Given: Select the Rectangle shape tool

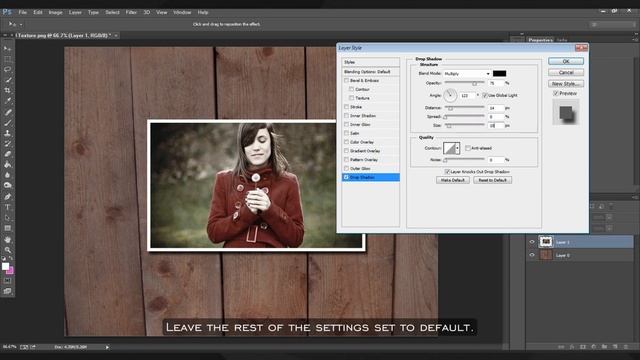Looking at the screenshot, I should [x=7, y=229].
